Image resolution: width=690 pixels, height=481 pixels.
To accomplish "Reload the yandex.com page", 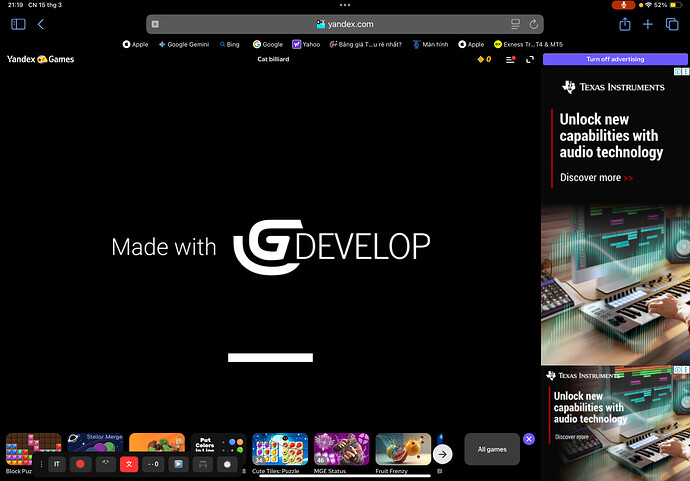I will 534,24.
